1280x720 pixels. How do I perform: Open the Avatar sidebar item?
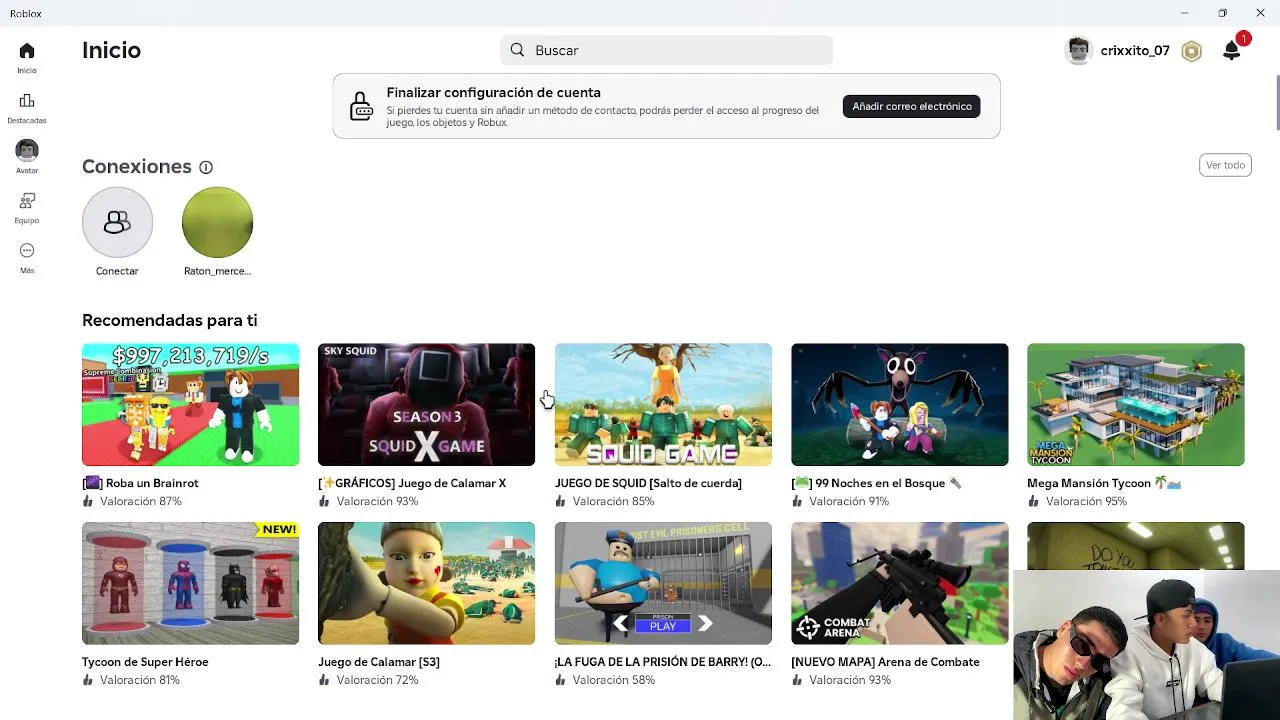pyautogui.click(x=27, y=150)
